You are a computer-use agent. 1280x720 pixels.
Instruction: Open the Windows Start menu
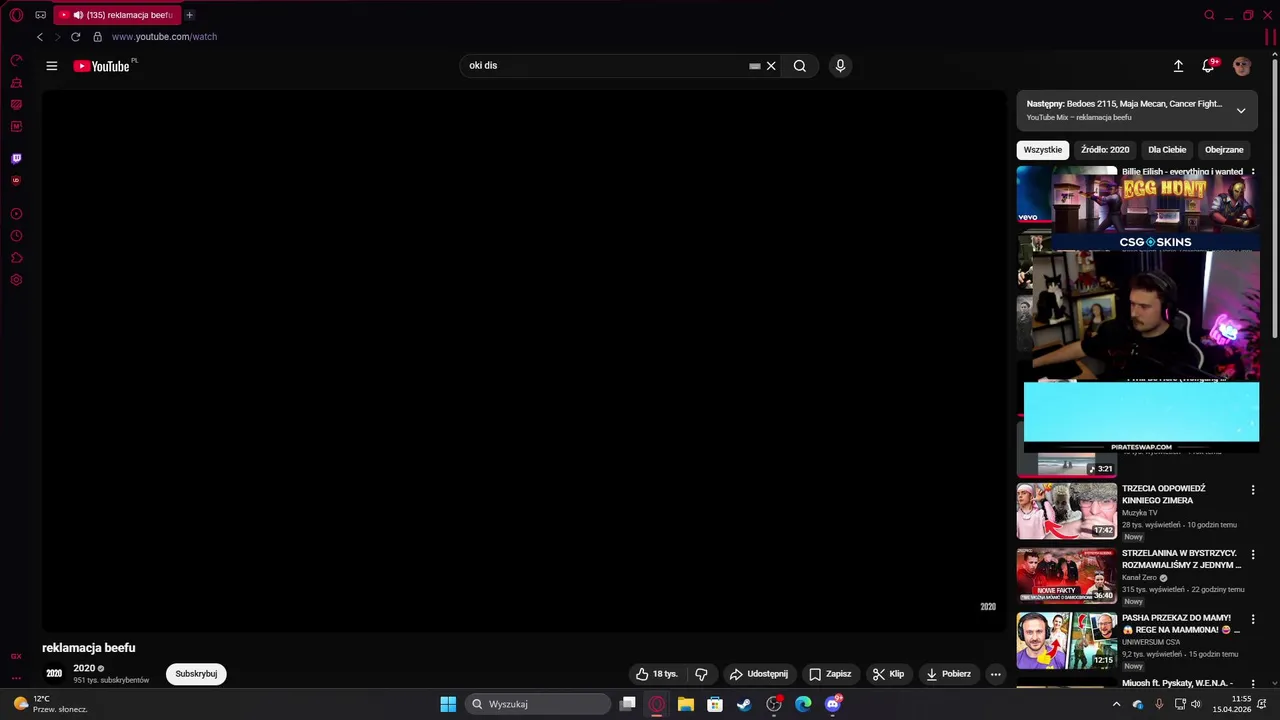click(x=448, y=704)
